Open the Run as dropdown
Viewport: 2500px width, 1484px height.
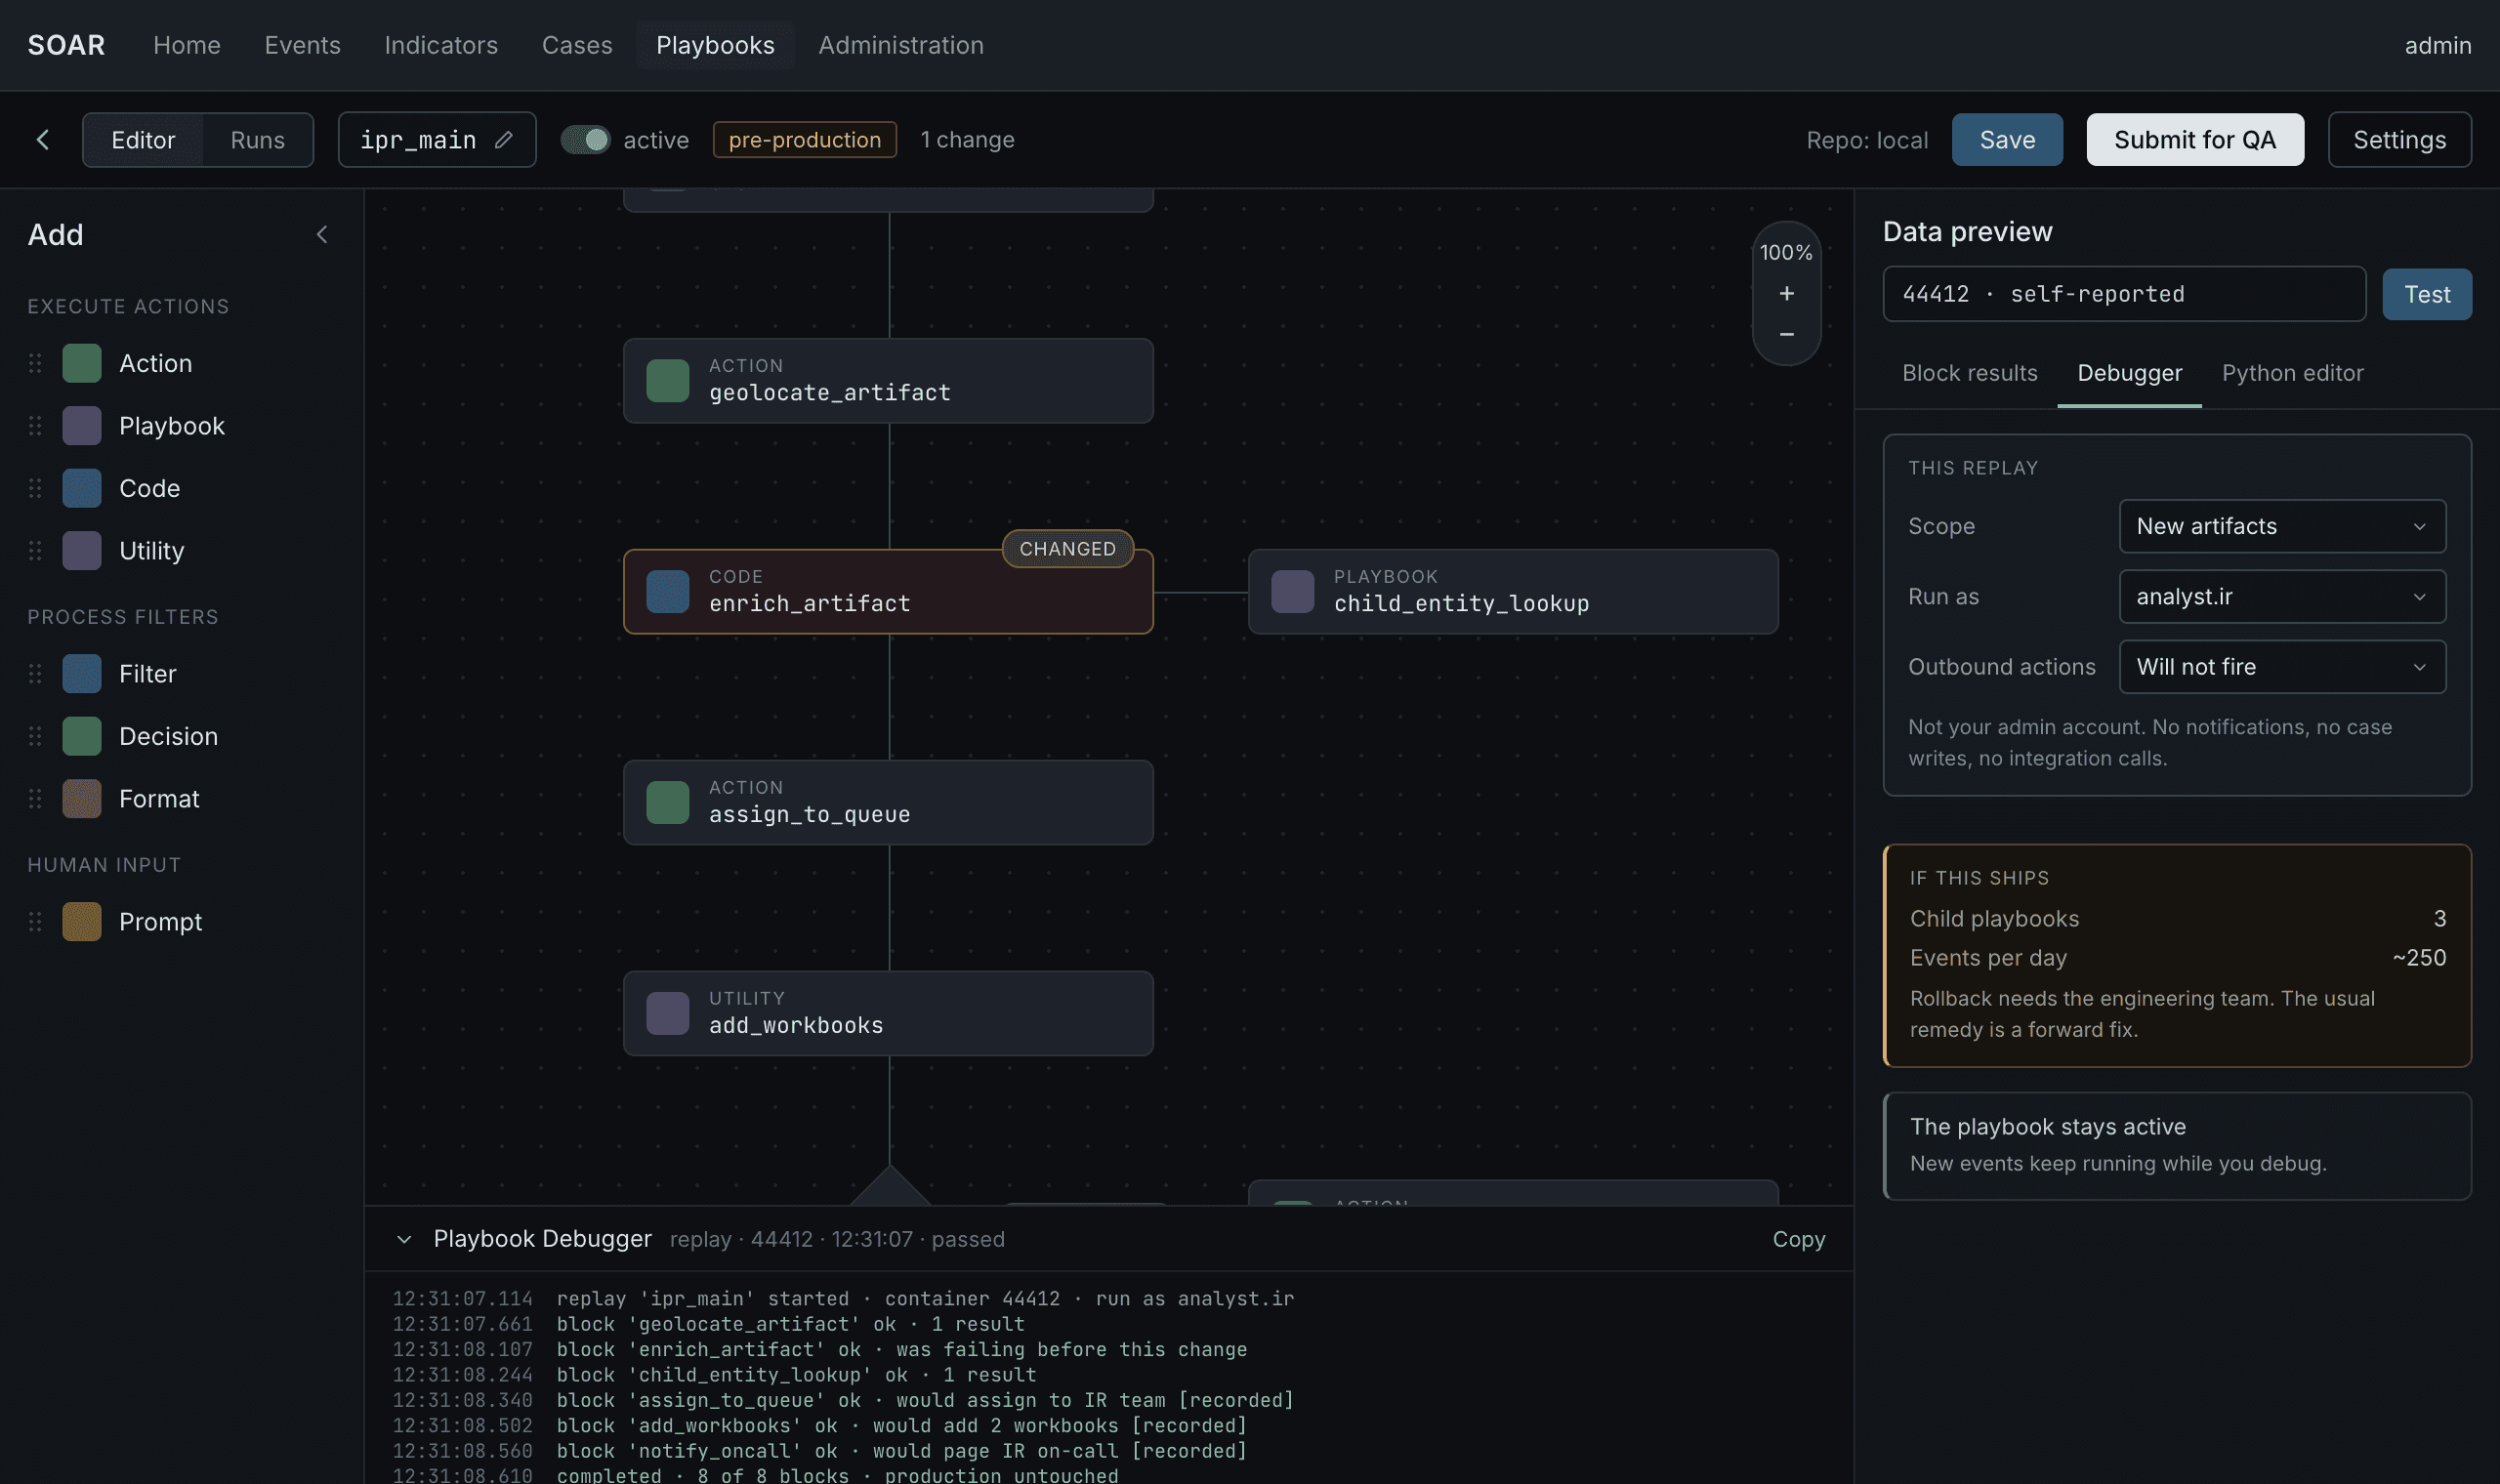[x=2282, y=597]
